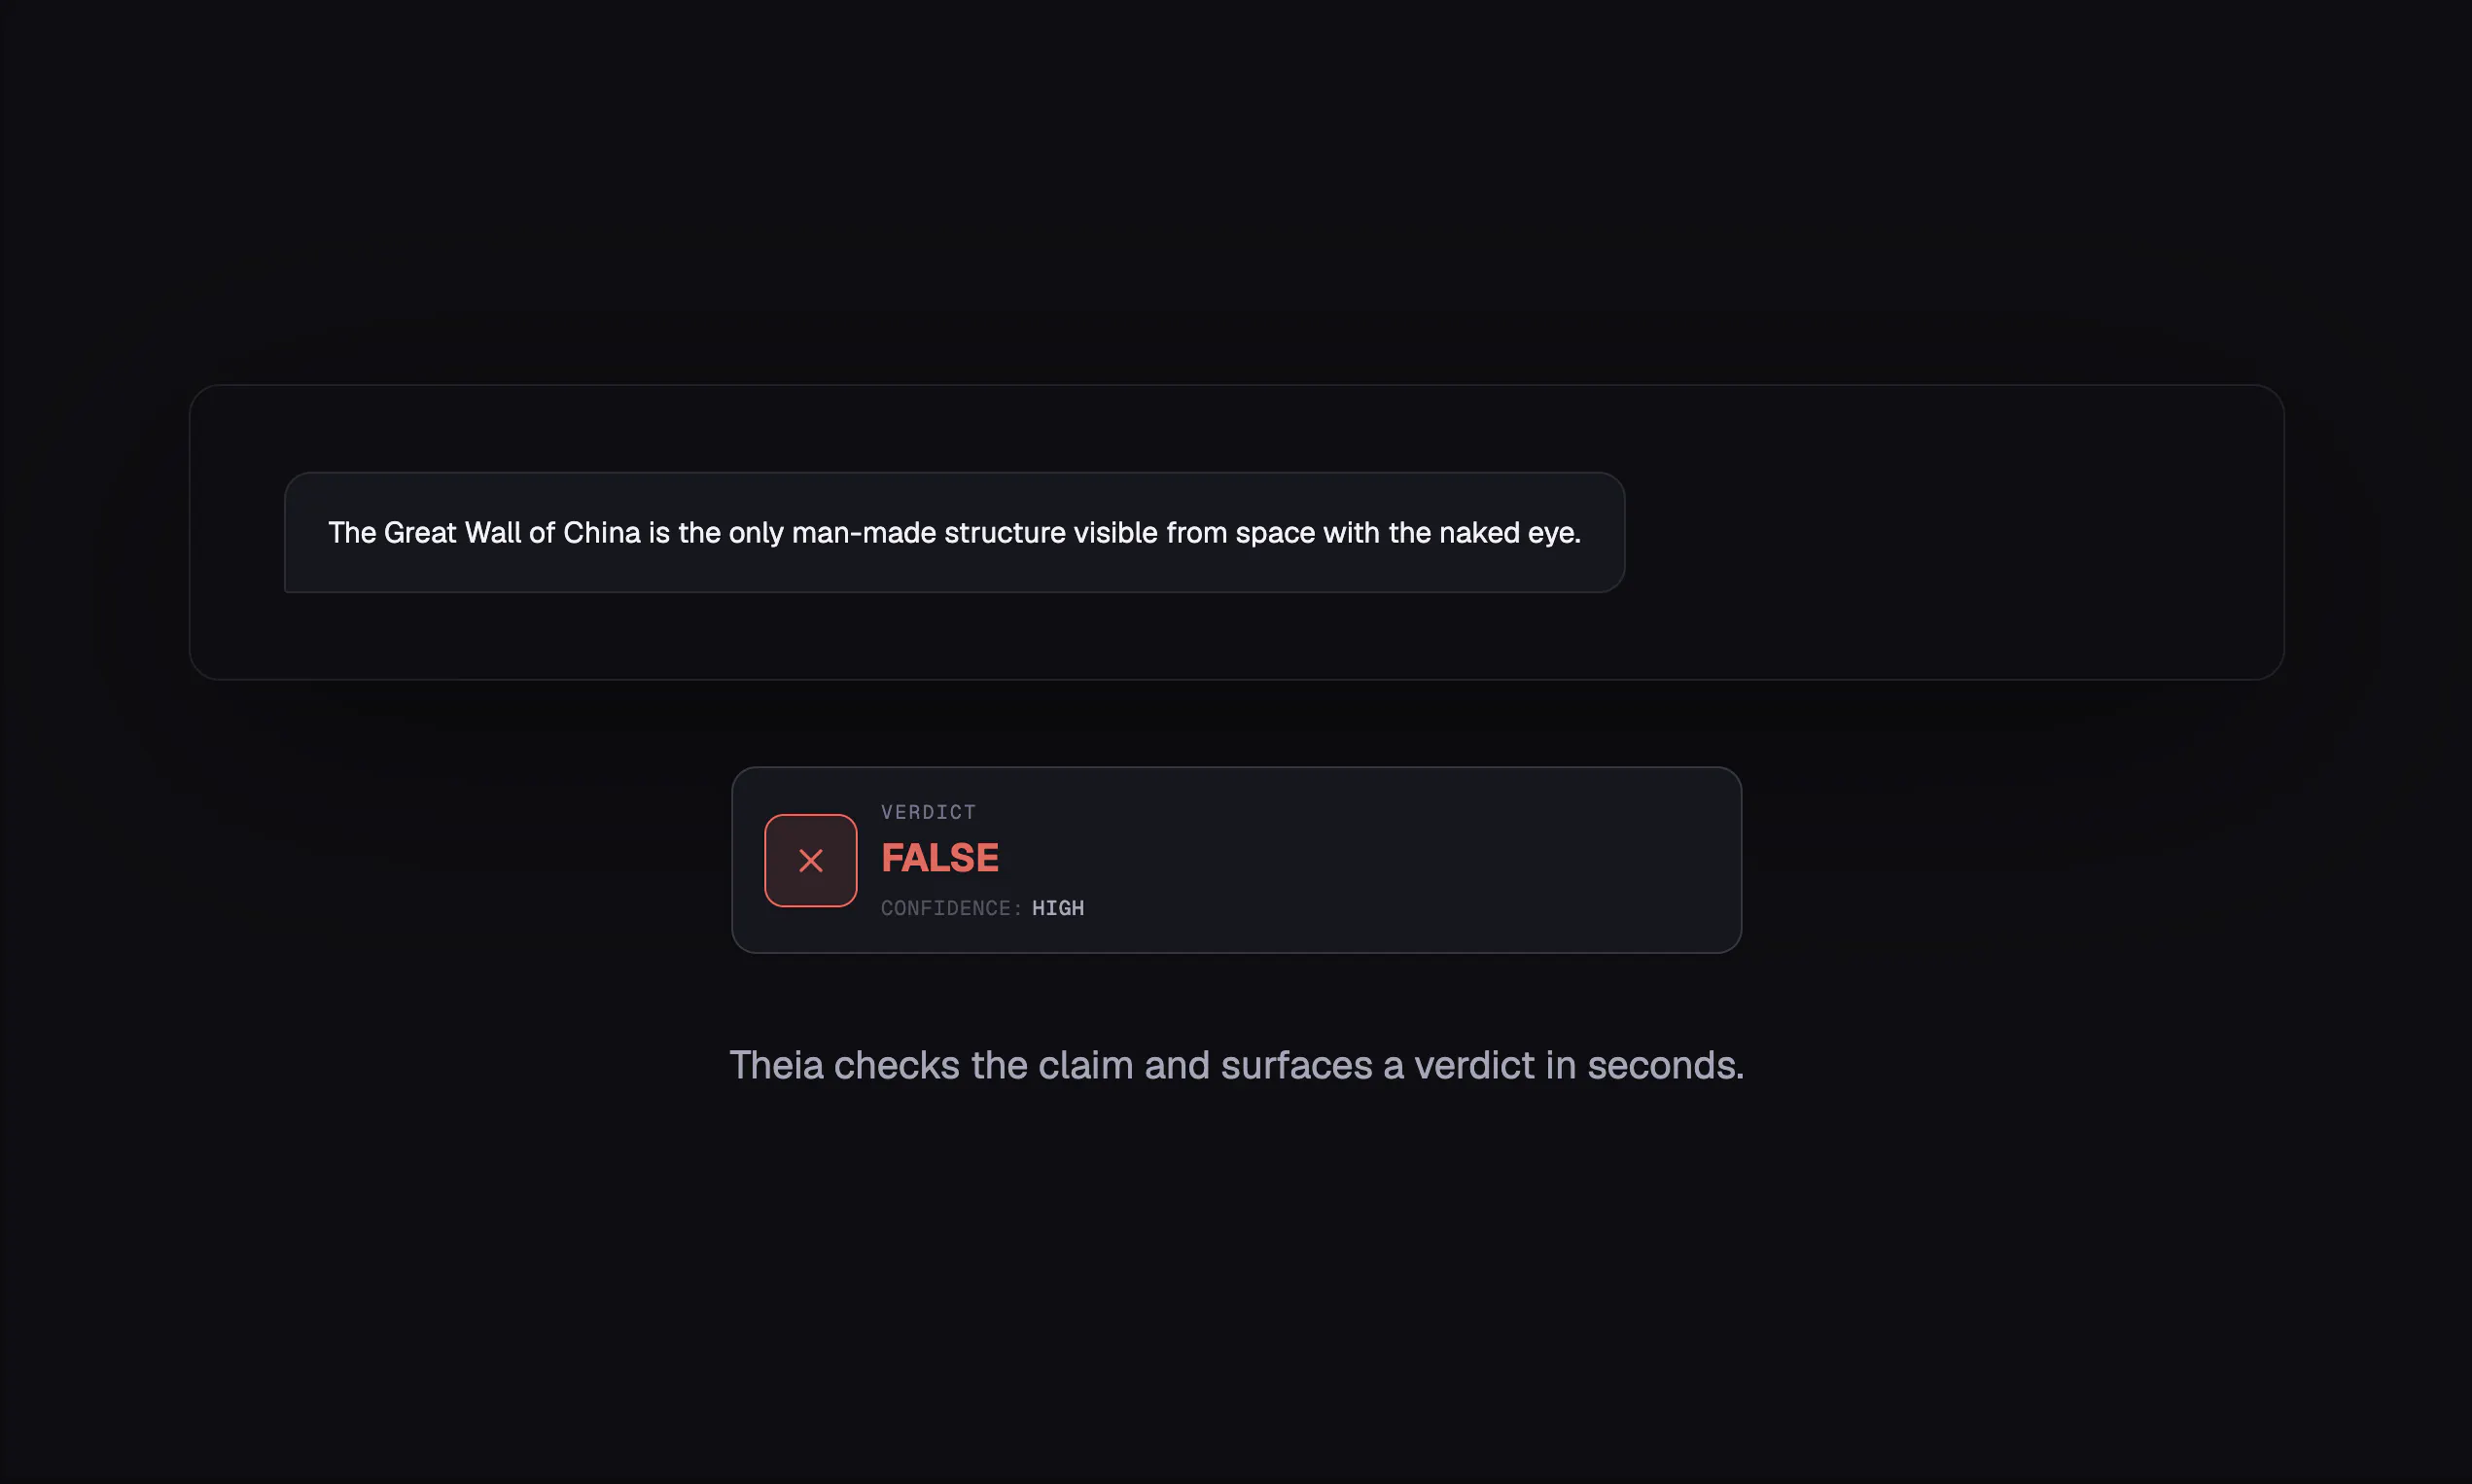Screen dimensions: 2472x1484
Task: Click the first word The in claim bubble
Action: [x=352, y=533]
